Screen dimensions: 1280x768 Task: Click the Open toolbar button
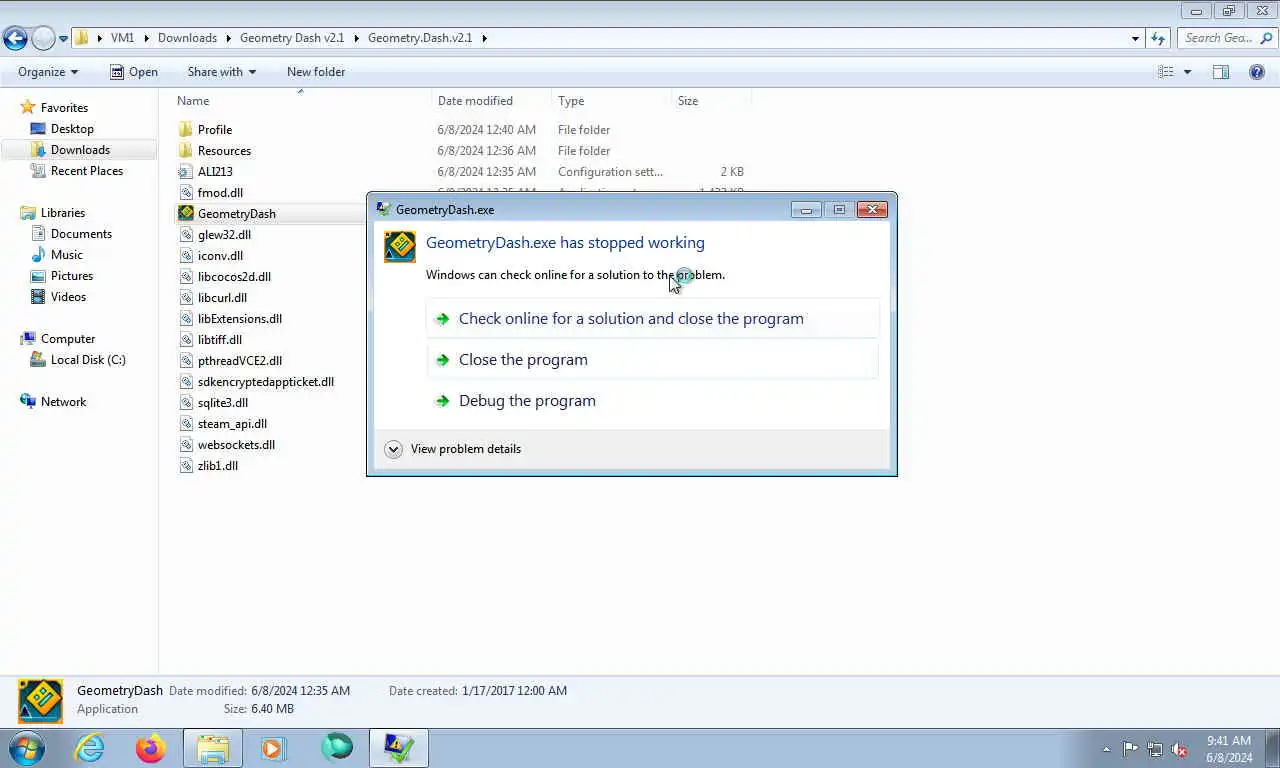(134, 72)
